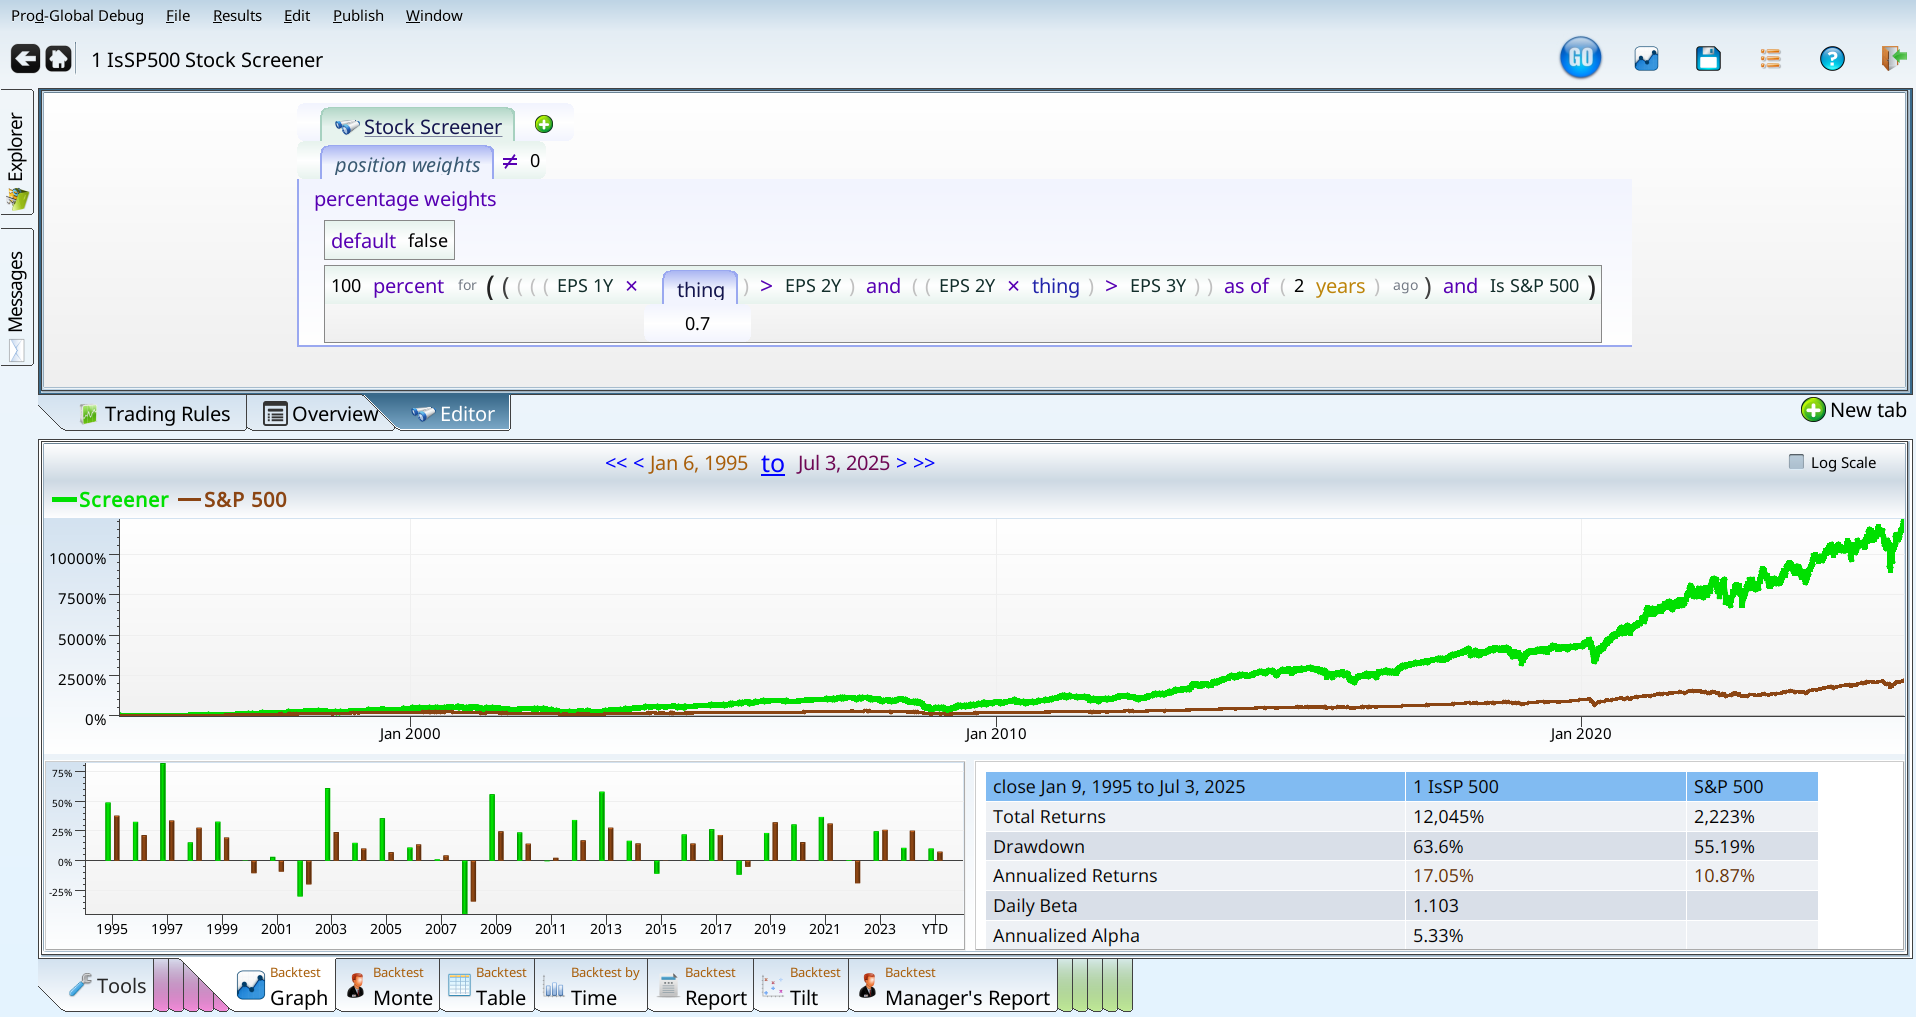Open the Backtest Graph view

282,986
